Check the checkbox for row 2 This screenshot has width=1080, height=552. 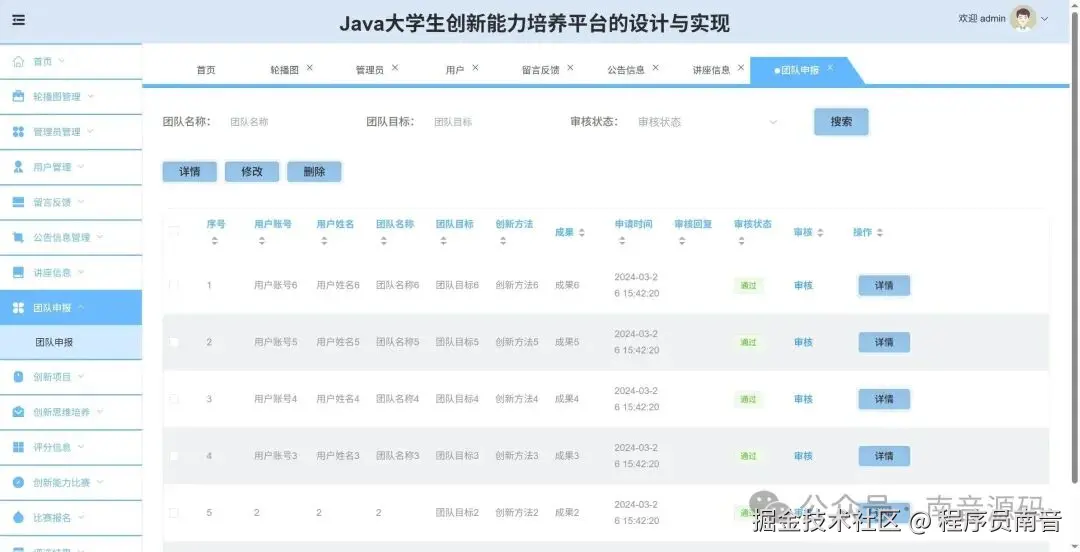(174, 342)
